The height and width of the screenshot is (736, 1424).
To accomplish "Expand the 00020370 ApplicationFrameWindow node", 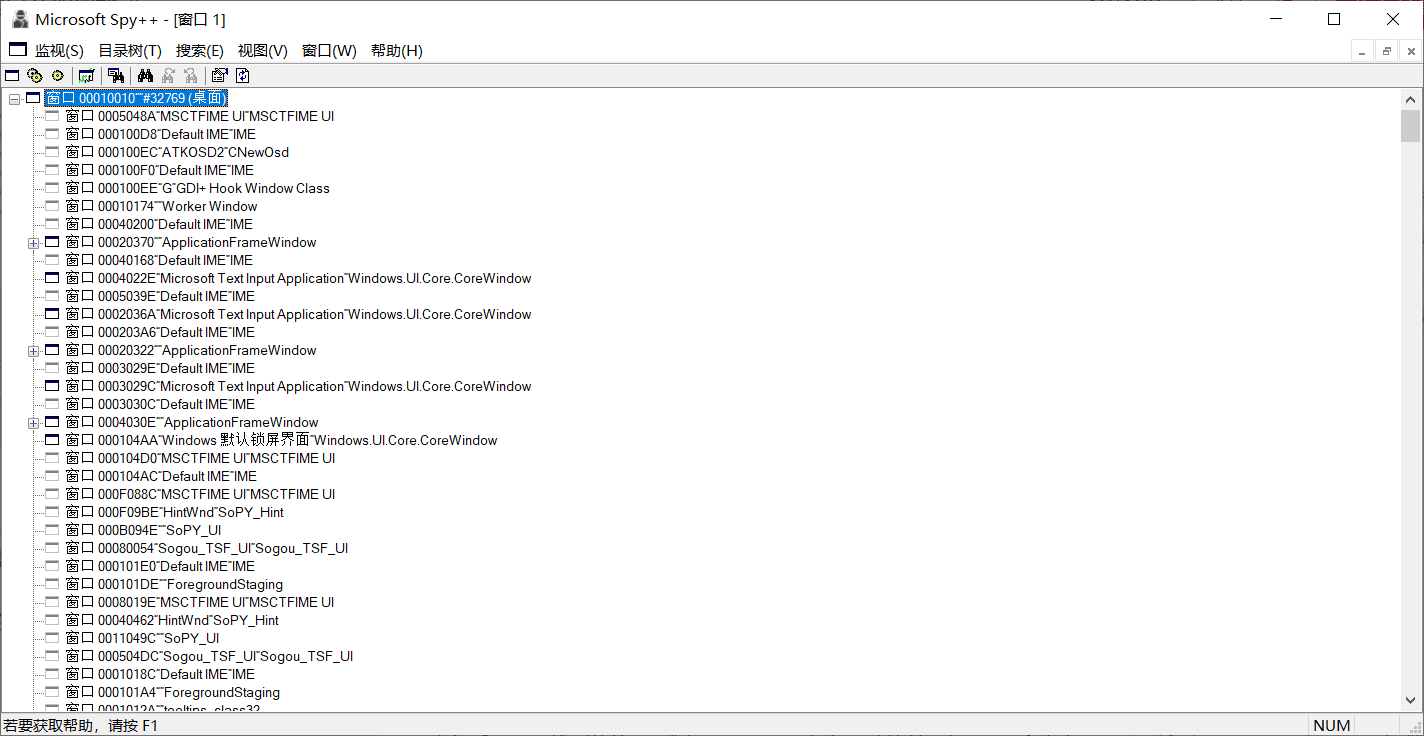I will coord(33,243).
